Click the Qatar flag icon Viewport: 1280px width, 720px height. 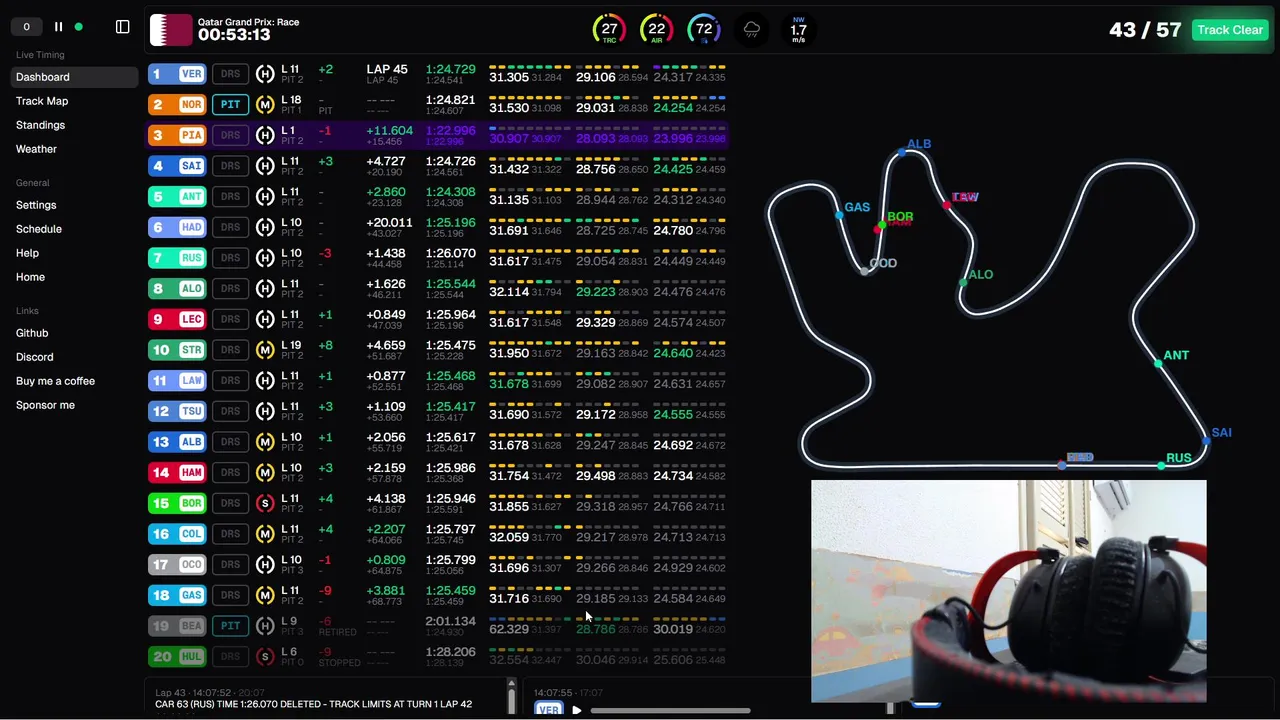pos(170,29)
